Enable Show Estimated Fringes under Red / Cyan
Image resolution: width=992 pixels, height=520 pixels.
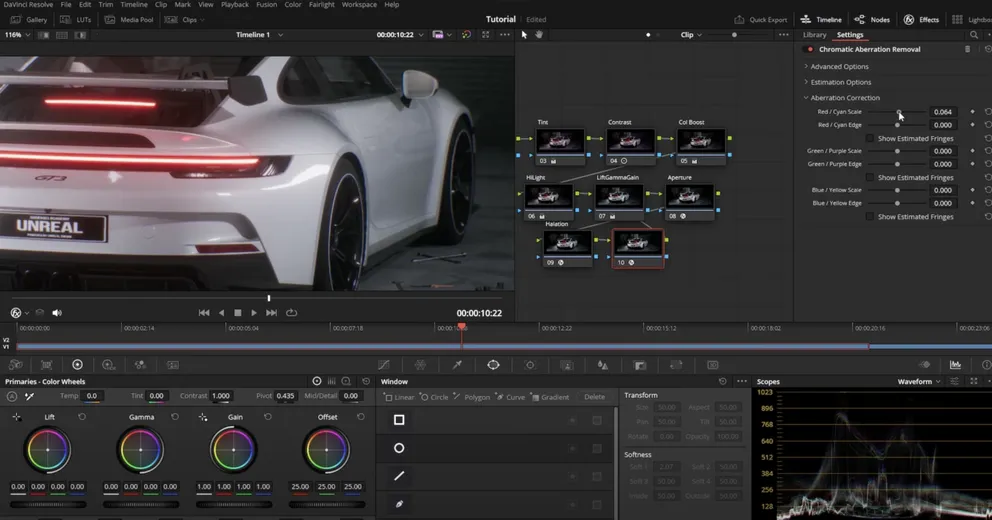(x=870, y=139)
